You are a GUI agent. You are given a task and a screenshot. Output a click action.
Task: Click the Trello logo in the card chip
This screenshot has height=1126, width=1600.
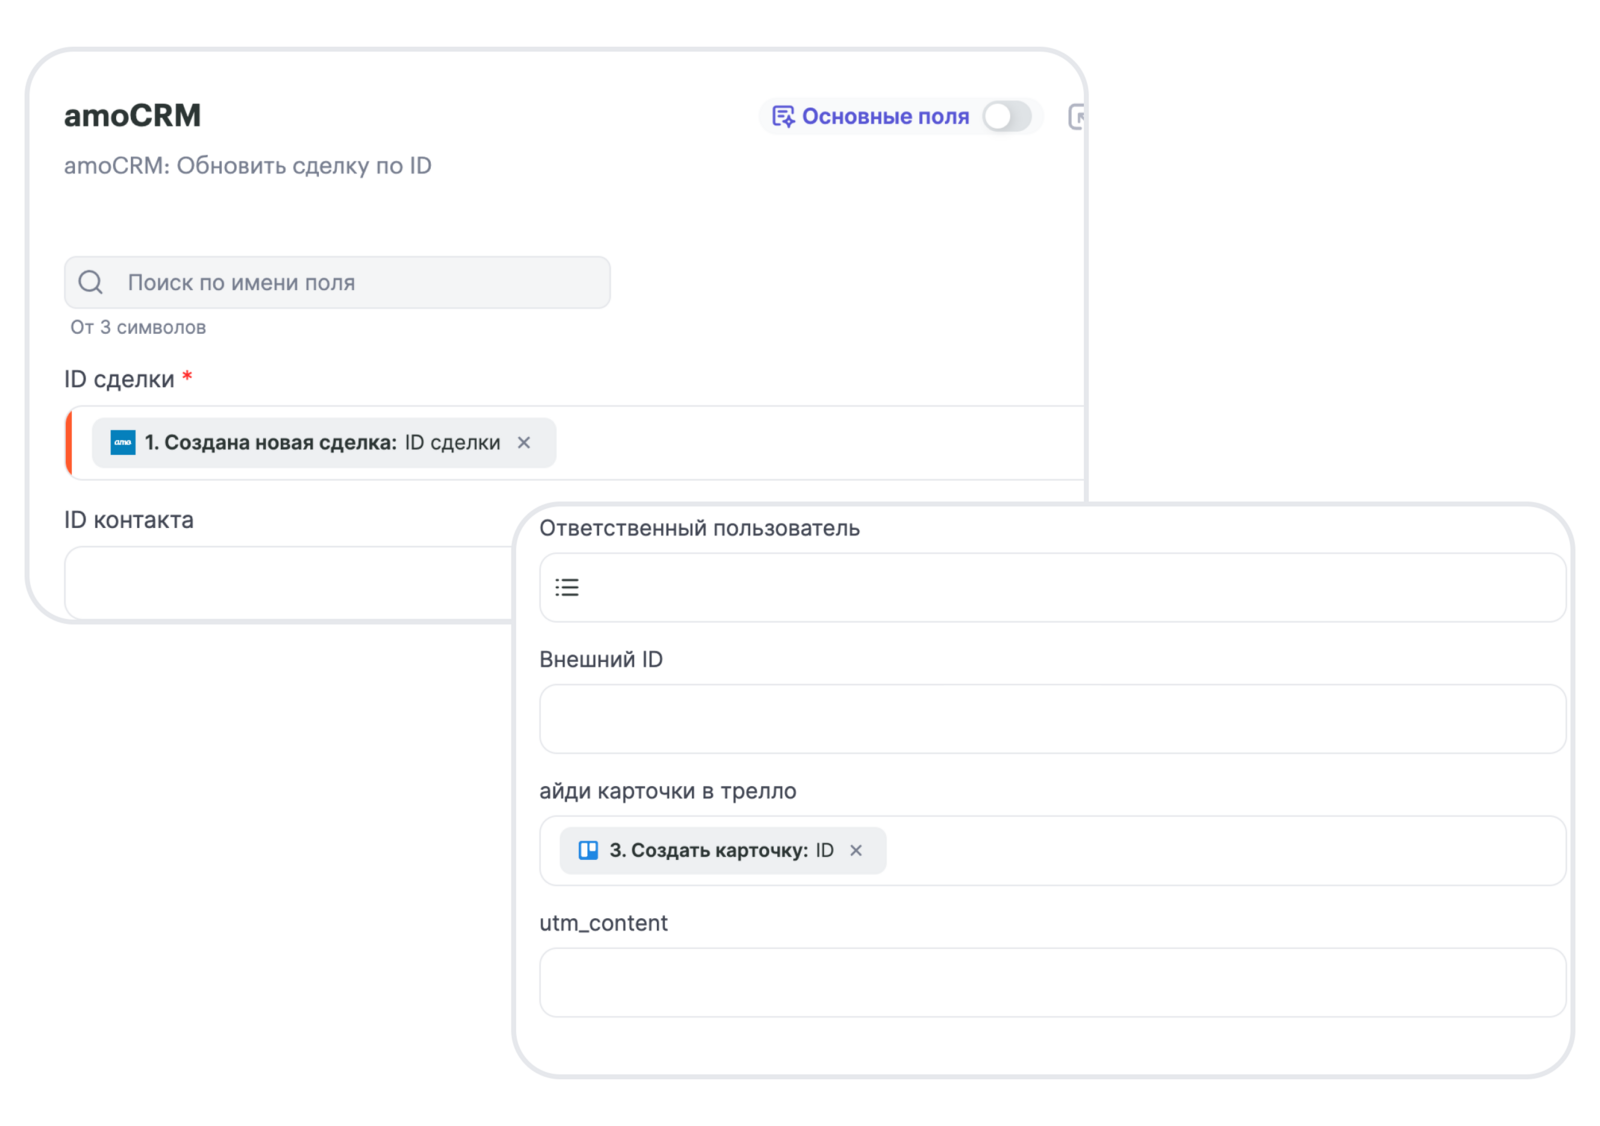point(589,851)
